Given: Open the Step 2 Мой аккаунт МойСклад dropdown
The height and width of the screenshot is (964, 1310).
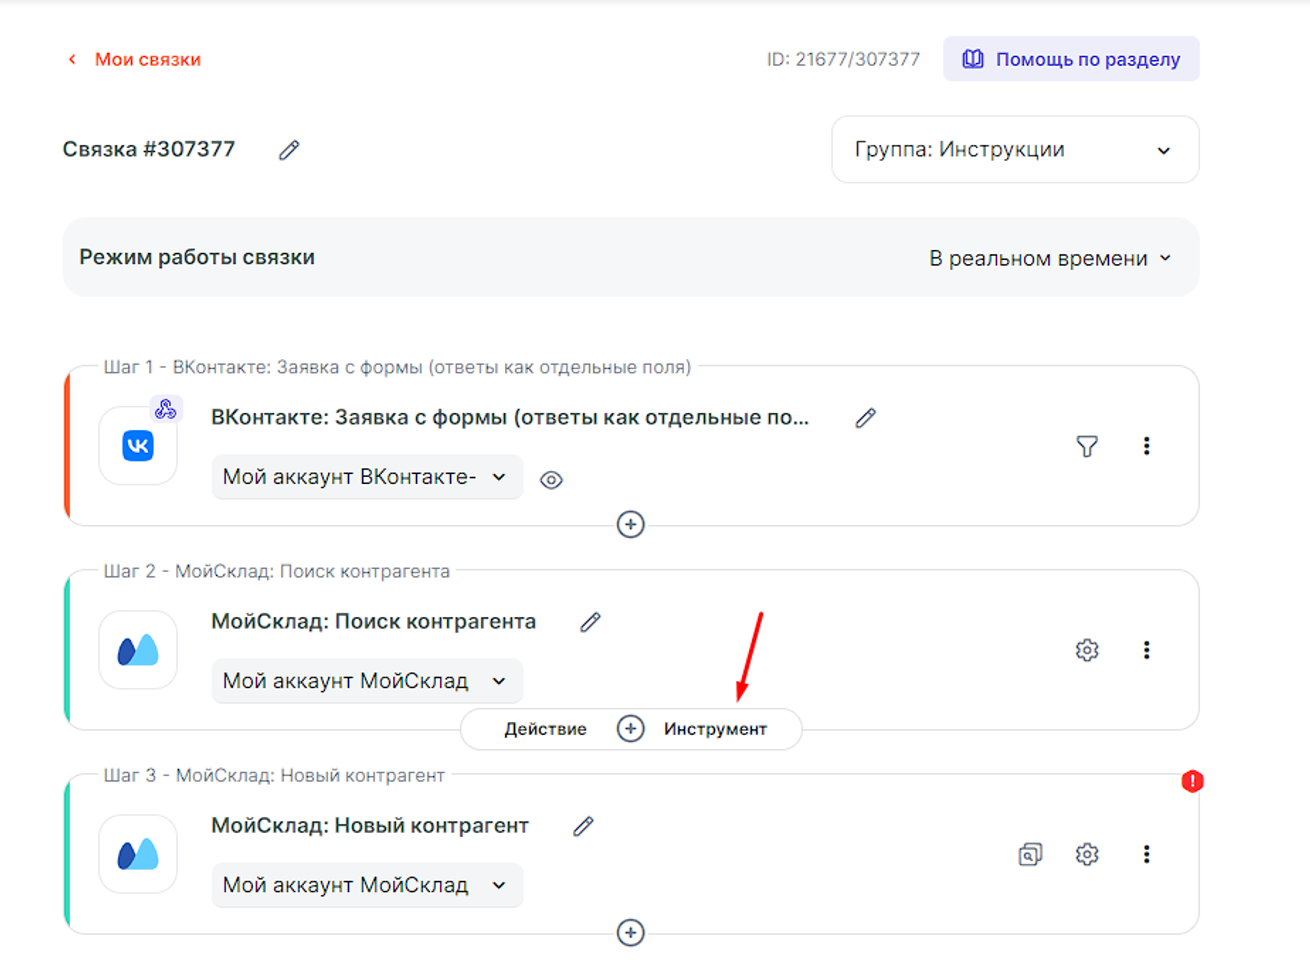Looking at the screenshot, I should point(366,681).
